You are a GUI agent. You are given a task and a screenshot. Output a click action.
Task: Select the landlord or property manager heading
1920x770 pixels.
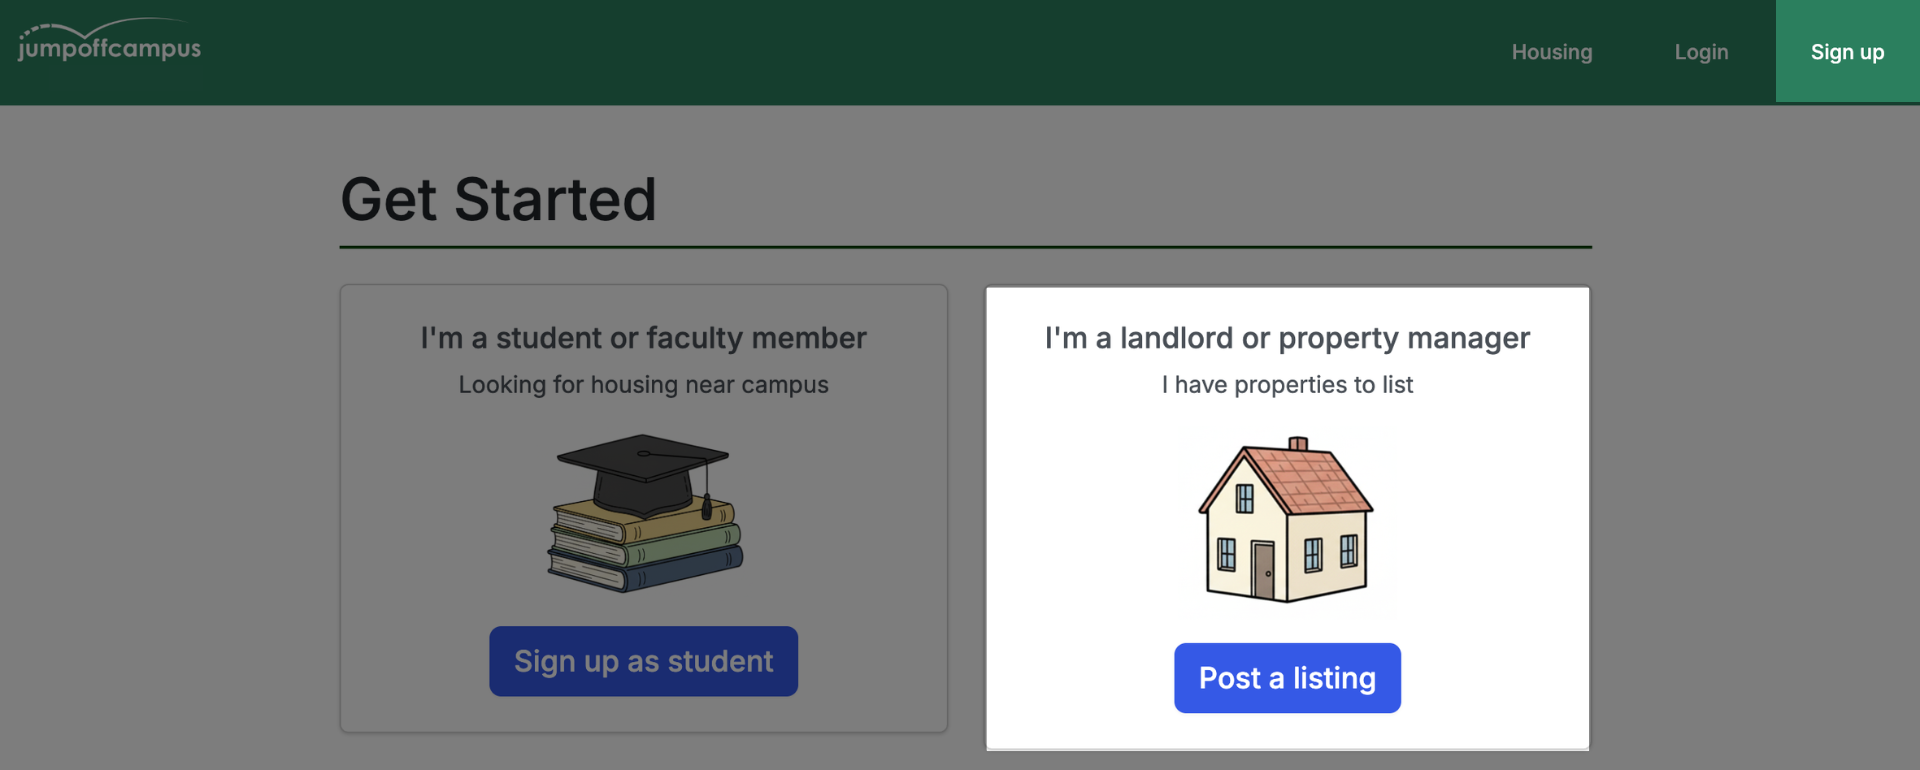1287,338
